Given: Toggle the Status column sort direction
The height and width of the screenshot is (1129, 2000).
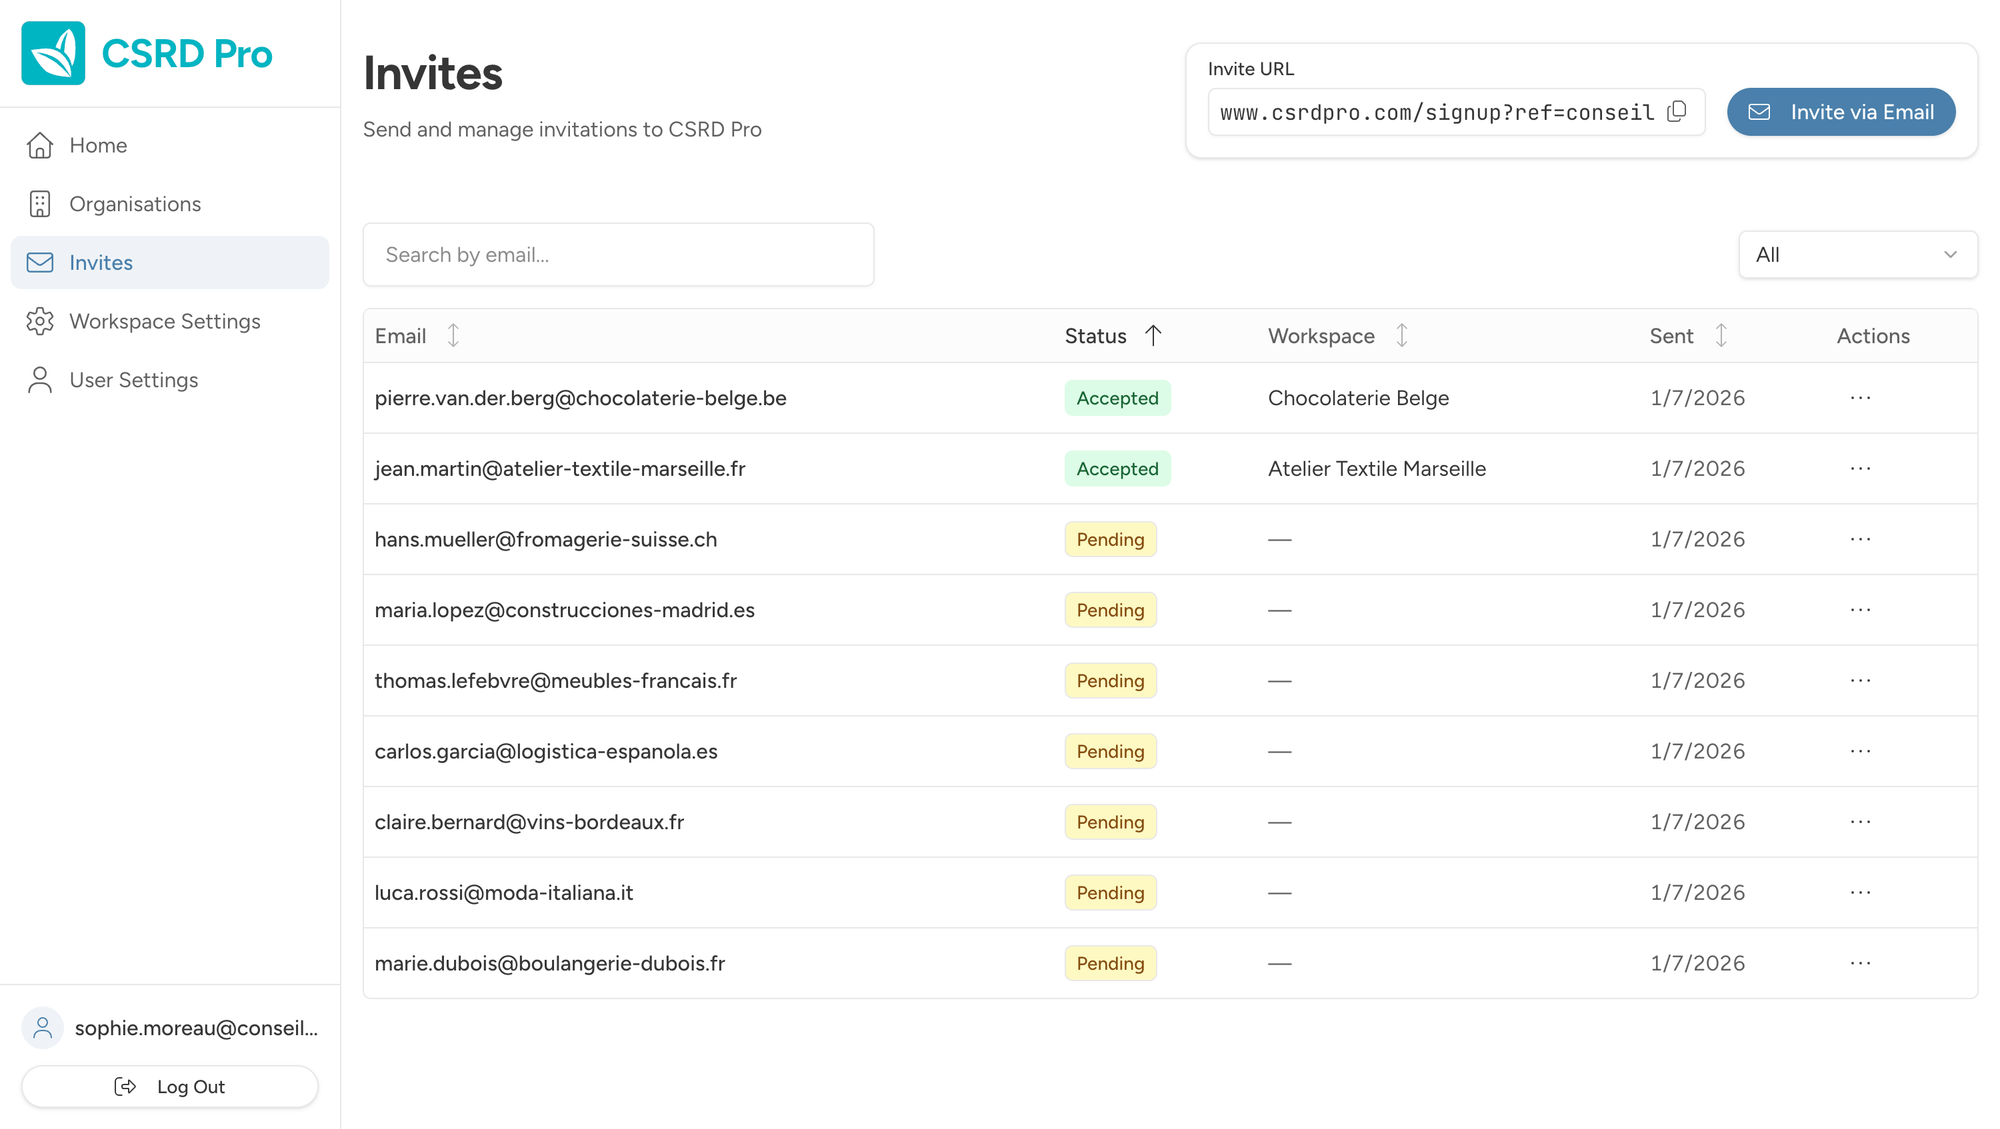Looking at the screenshot, I should coord(1154,336).
